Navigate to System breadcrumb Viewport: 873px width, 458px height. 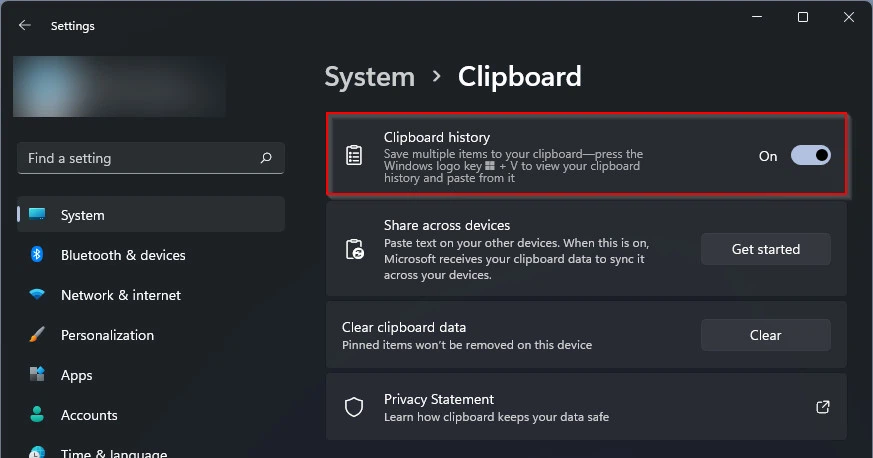370,77
